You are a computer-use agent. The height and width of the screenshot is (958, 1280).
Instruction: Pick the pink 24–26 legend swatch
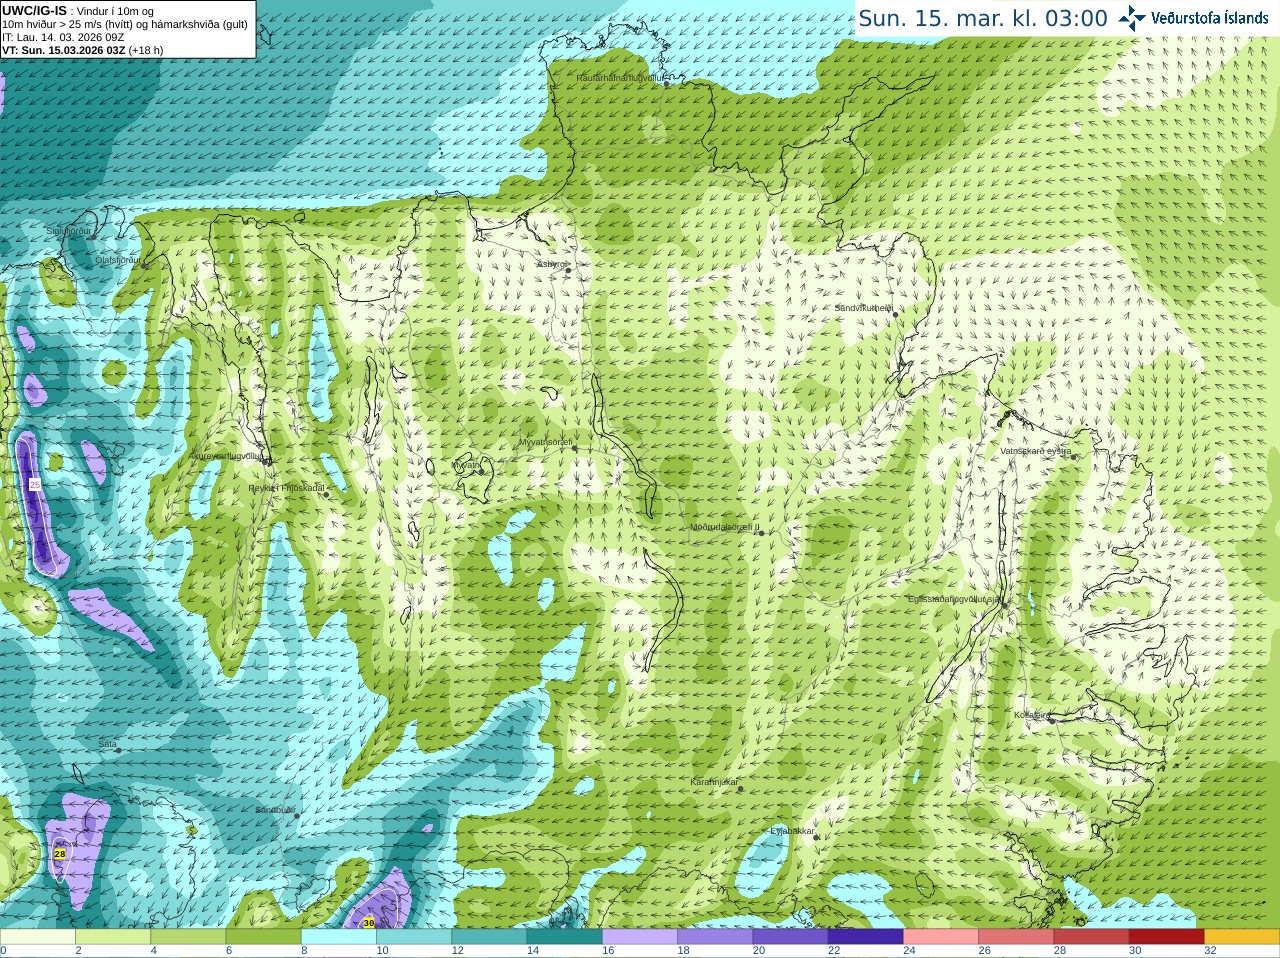click(941, 937)
